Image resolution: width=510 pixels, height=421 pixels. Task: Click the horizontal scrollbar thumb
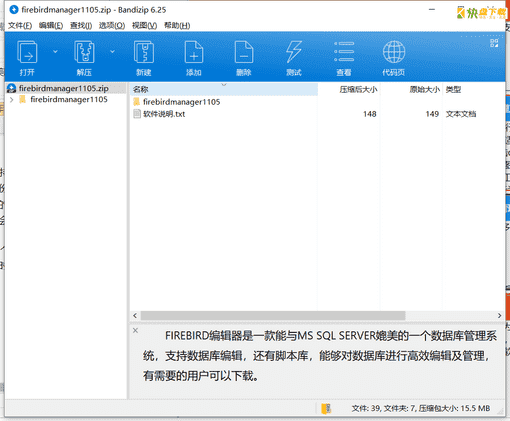[273, 315]
